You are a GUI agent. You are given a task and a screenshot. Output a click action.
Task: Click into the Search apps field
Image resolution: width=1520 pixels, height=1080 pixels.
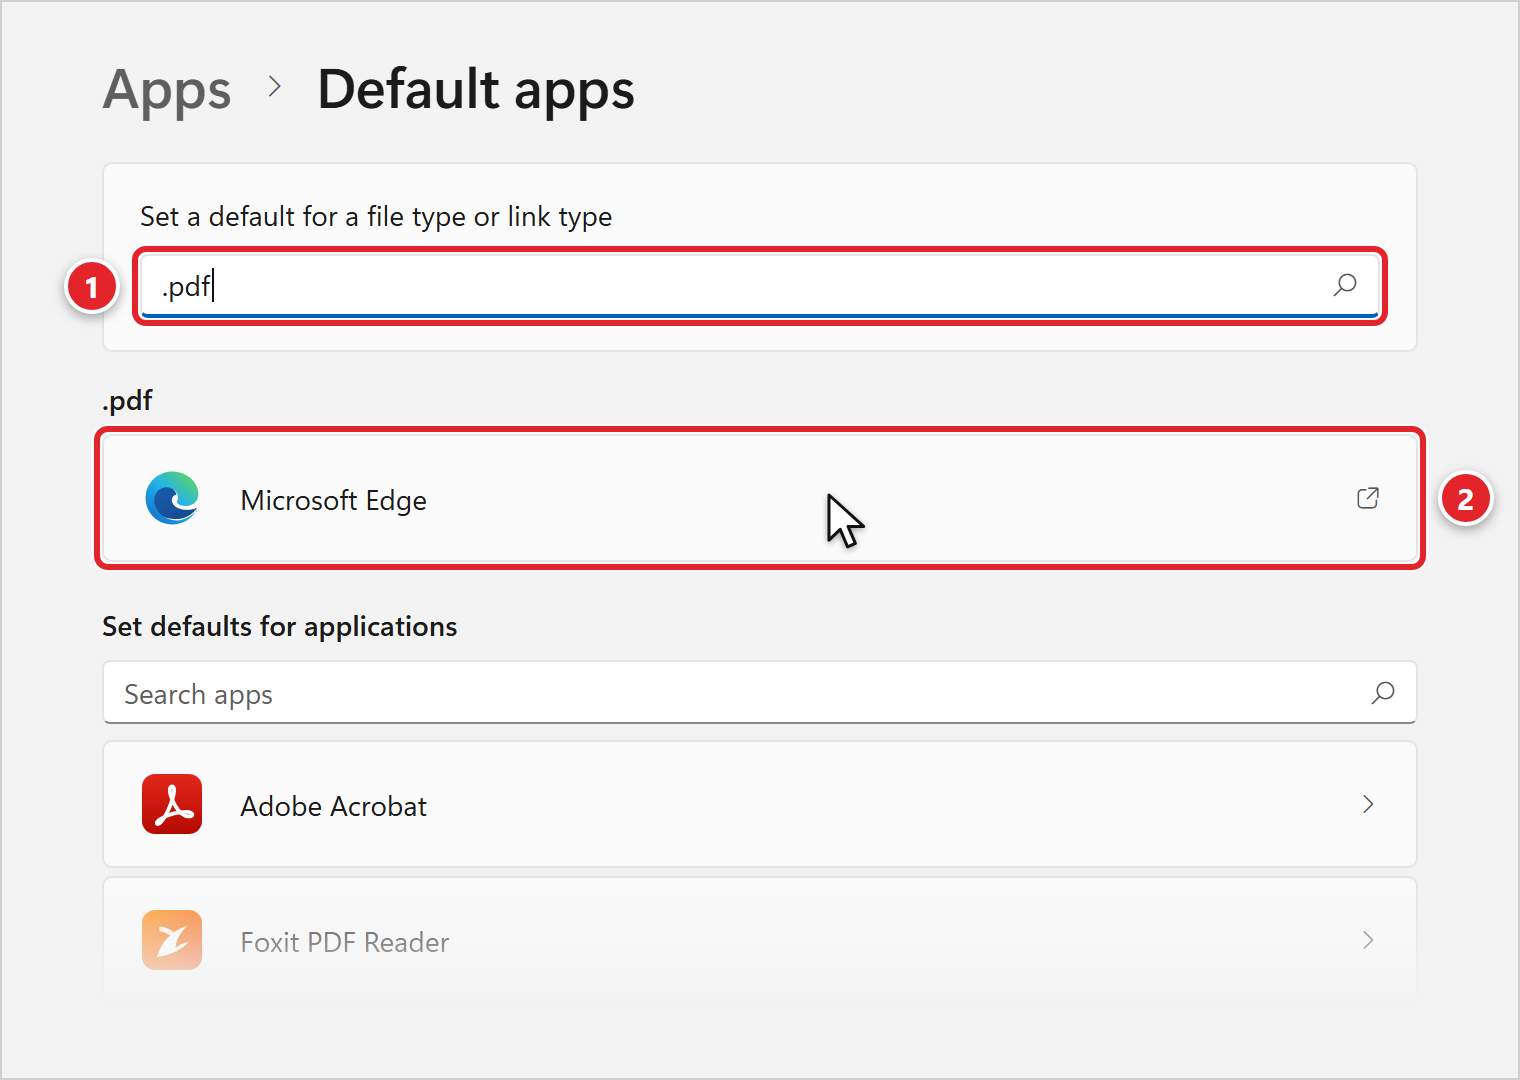click(x=760, y=692)
